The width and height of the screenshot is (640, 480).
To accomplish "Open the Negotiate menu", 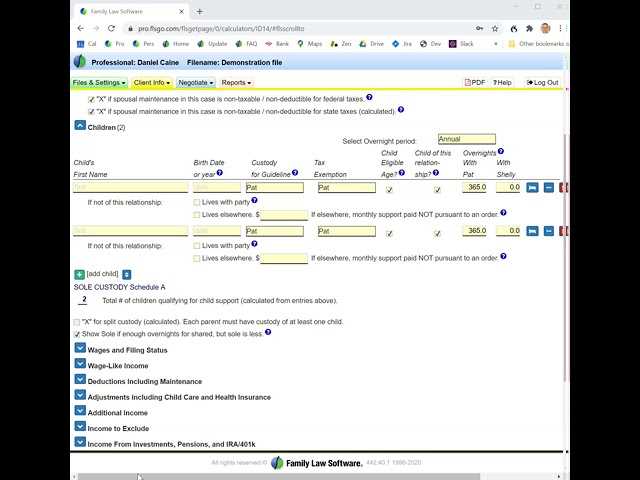I will pos(196,82).
